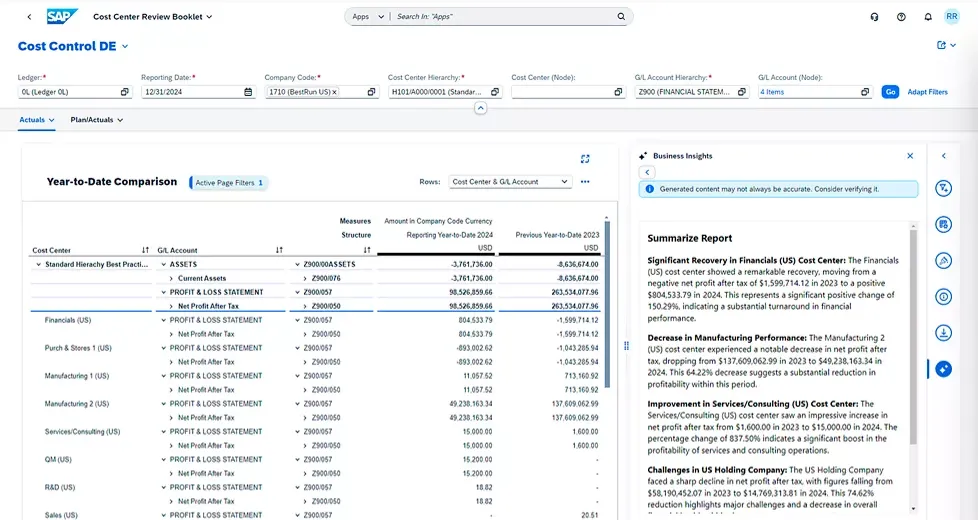Select the Purch & Stores 1 (US) row
The width and height of the screenshot is (978, 520).
click(78, 349)
